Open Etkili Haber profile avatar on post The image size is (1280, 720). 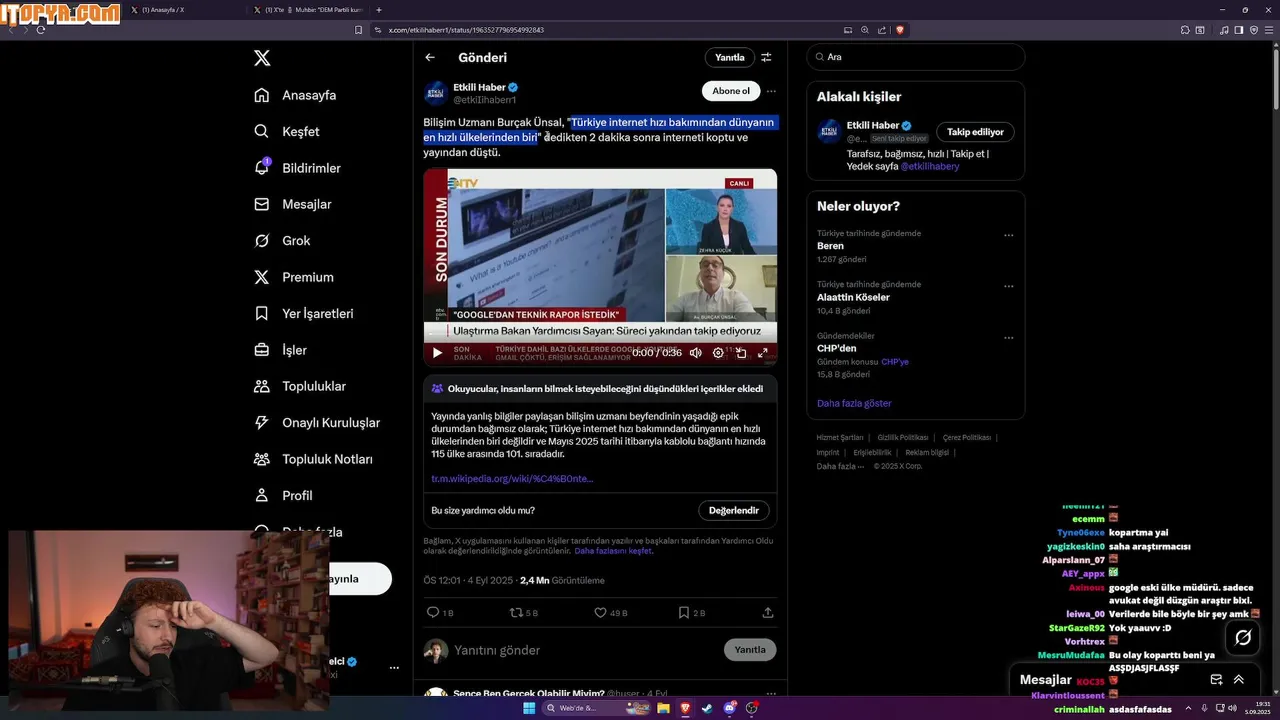click(436, 93)
